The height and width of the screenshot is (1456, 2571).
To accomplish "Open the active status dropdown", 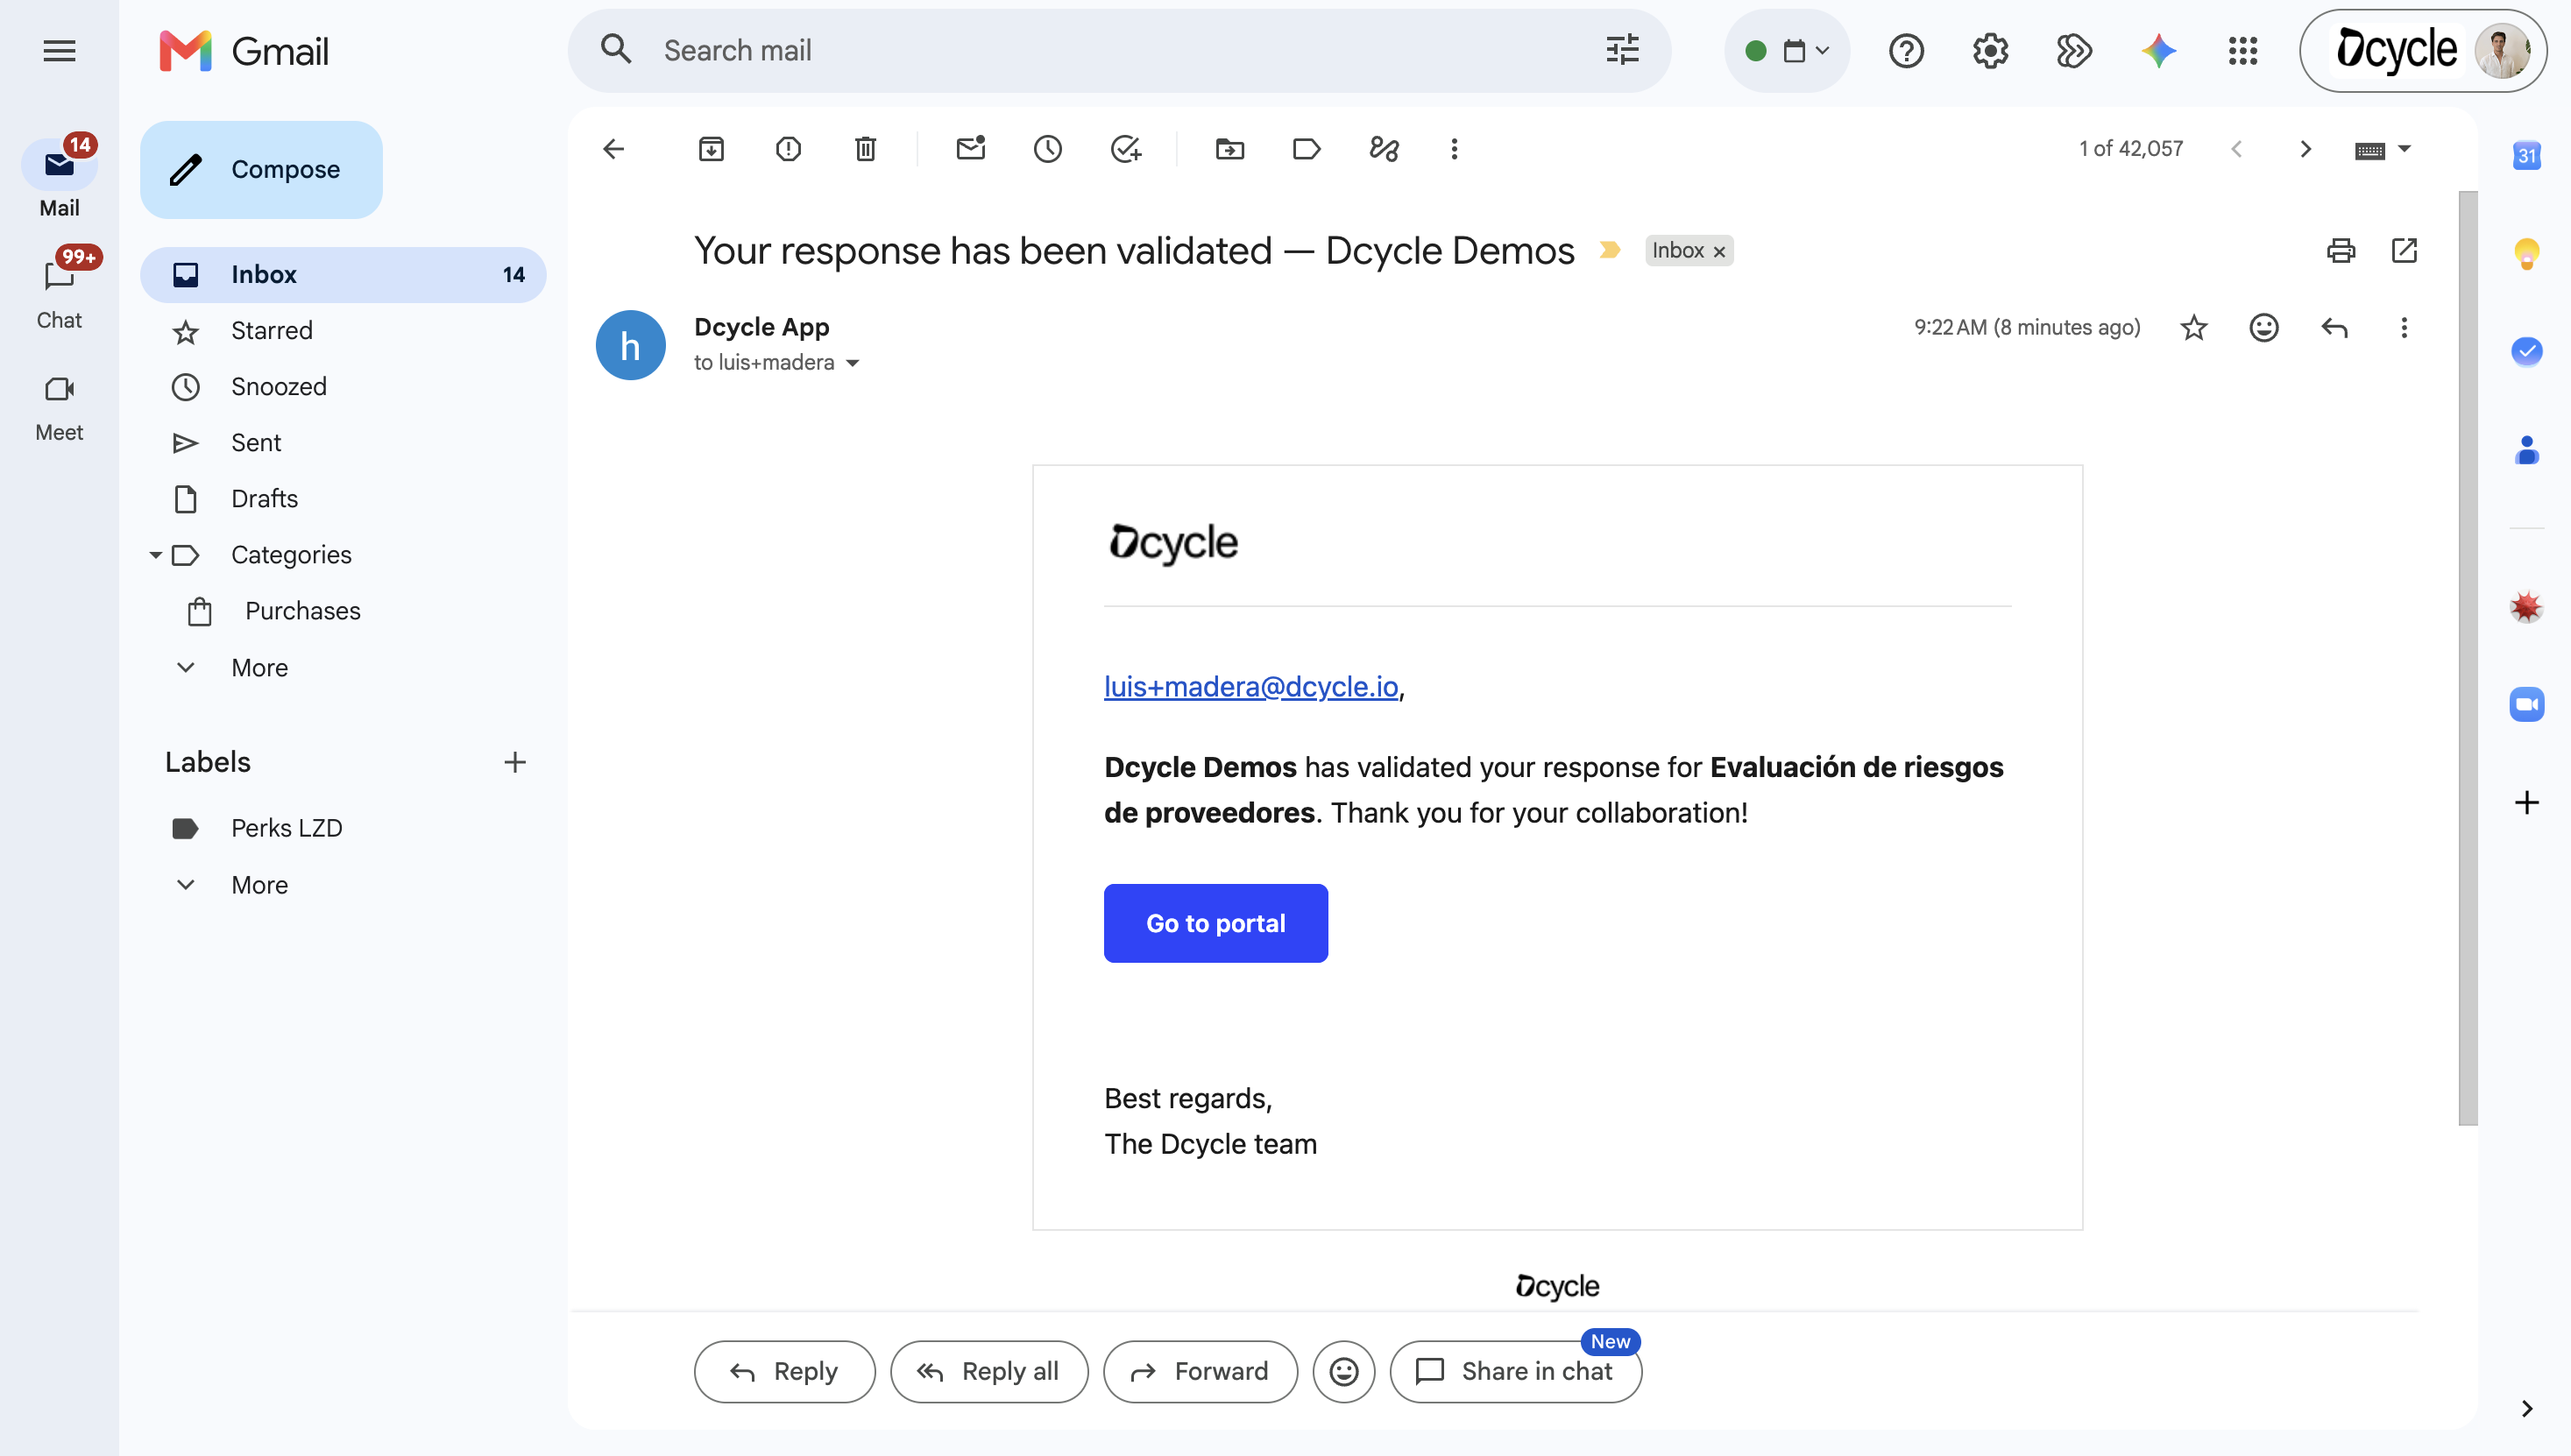I will pyautogui.click(x=1787, y=51).
